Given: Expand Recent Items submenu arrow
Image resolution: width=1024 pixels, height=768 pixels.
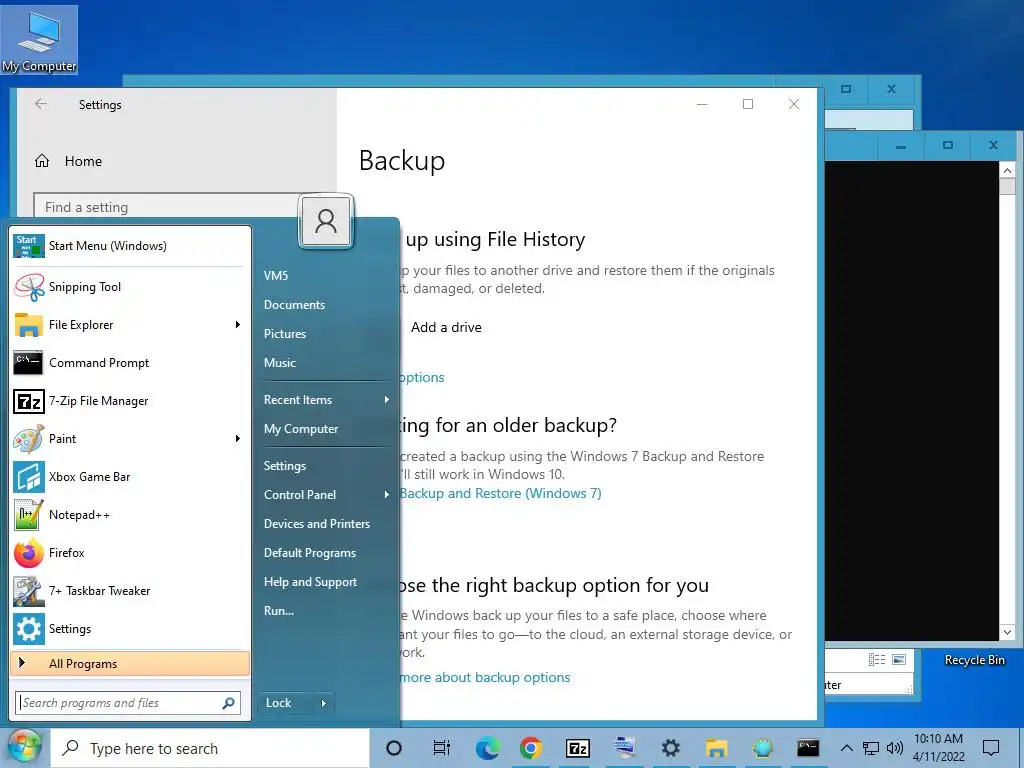Looking at the screenshot, I should coord(387,400).
